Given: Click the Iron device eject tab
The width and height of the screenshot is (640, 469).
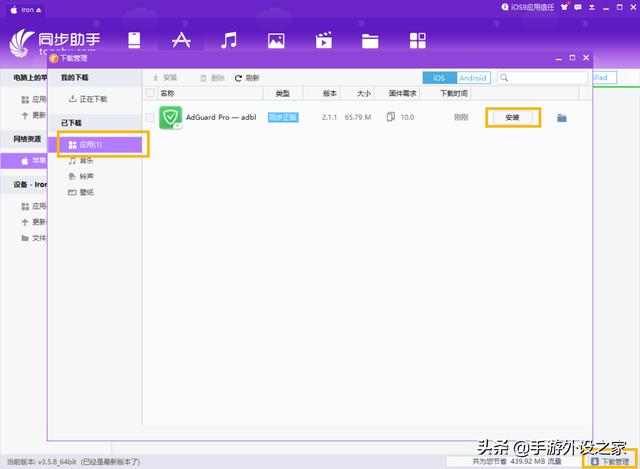Looking at the screenshot, I should pyautogui.click(x=25, y=9).
